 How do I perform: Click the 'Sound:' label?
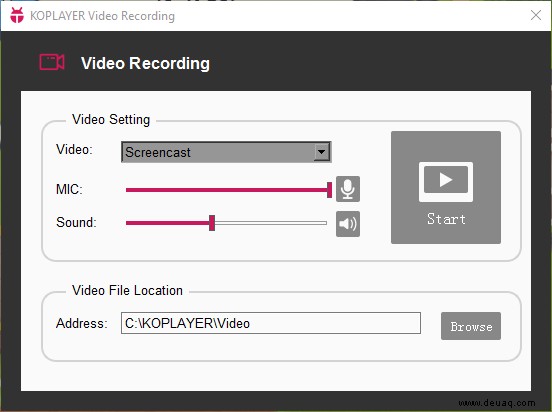coord(76,223)
